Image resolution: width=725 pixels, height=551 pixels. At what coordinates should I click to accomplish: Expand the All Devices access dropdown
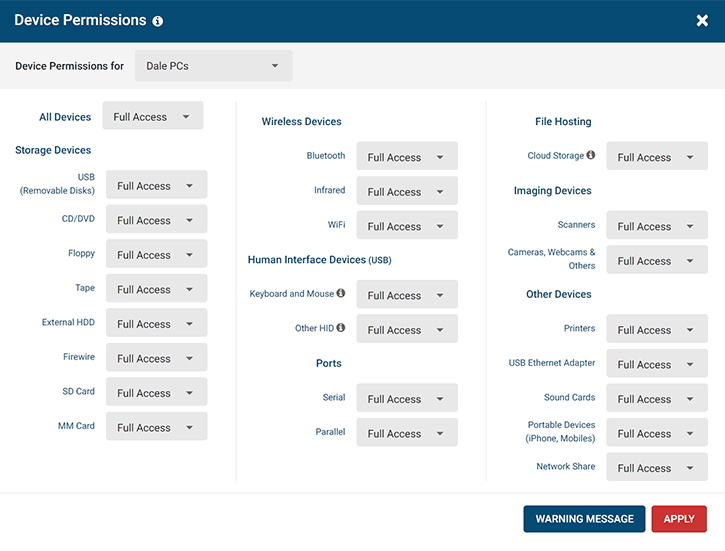[152, 116]
